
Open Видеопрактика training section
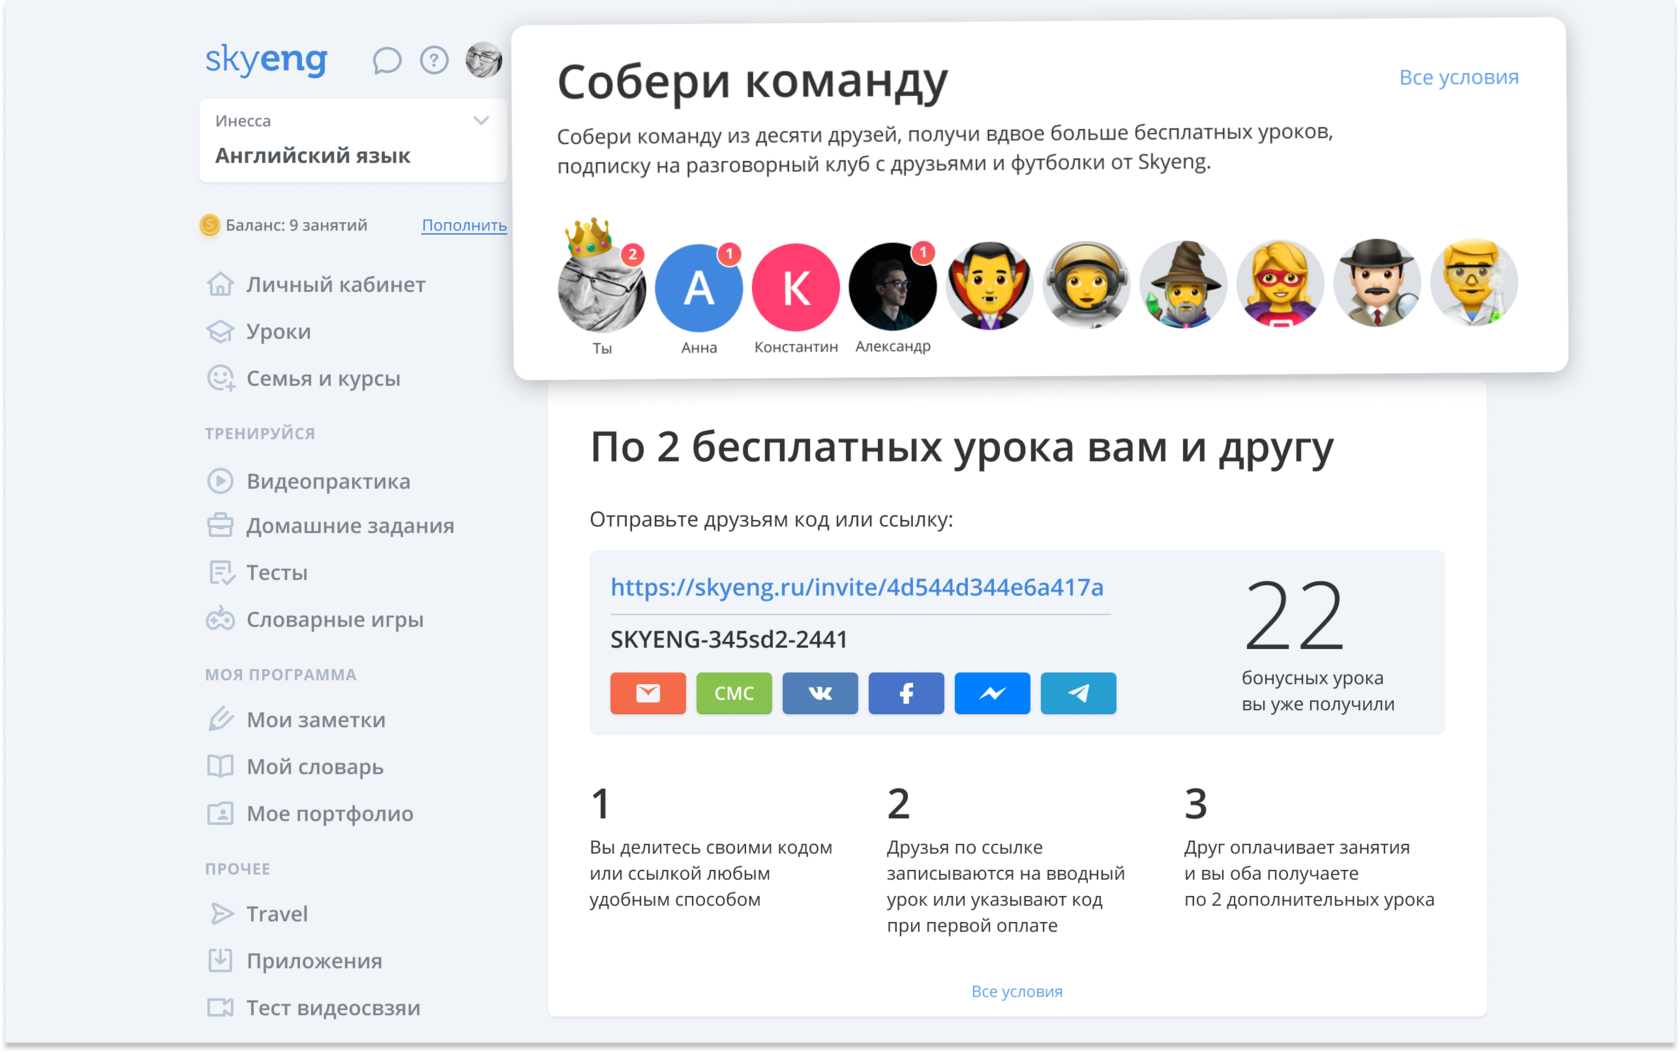328,481
